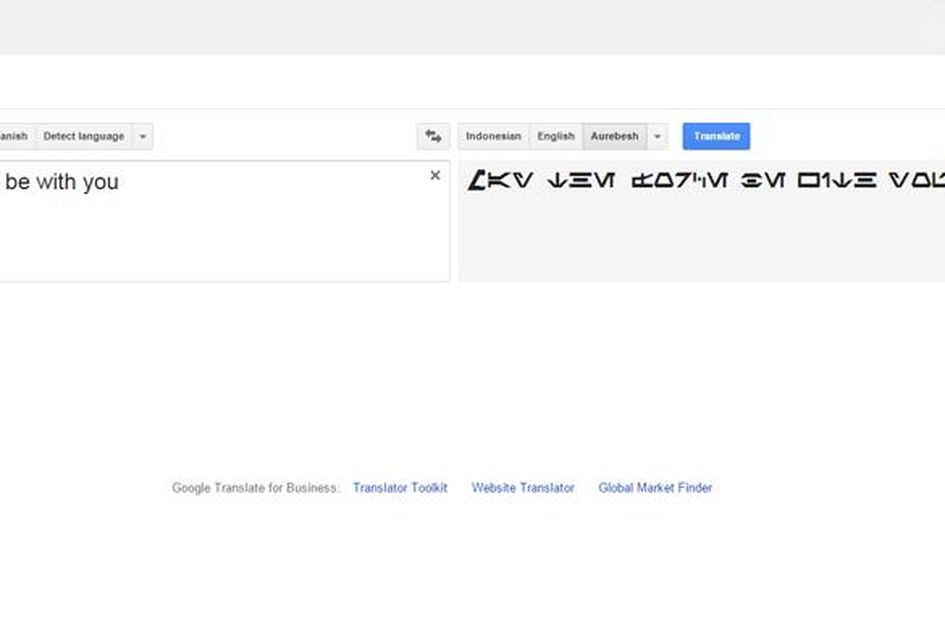Open the Website Translator link
The width and height of the screenshot is (945, 630).
click(522, 488)
